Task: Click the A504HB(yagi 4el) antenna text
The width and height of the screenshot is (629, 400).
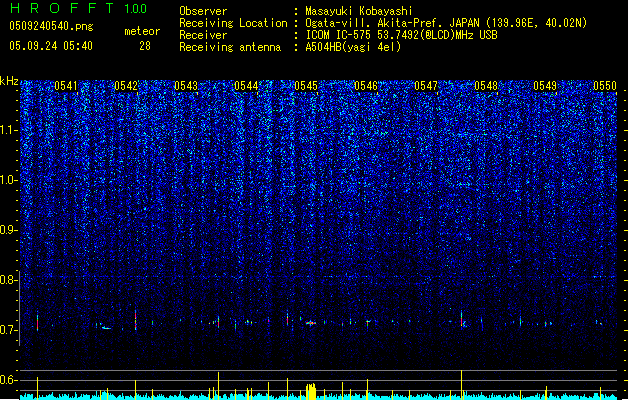Action: (353, 47)
